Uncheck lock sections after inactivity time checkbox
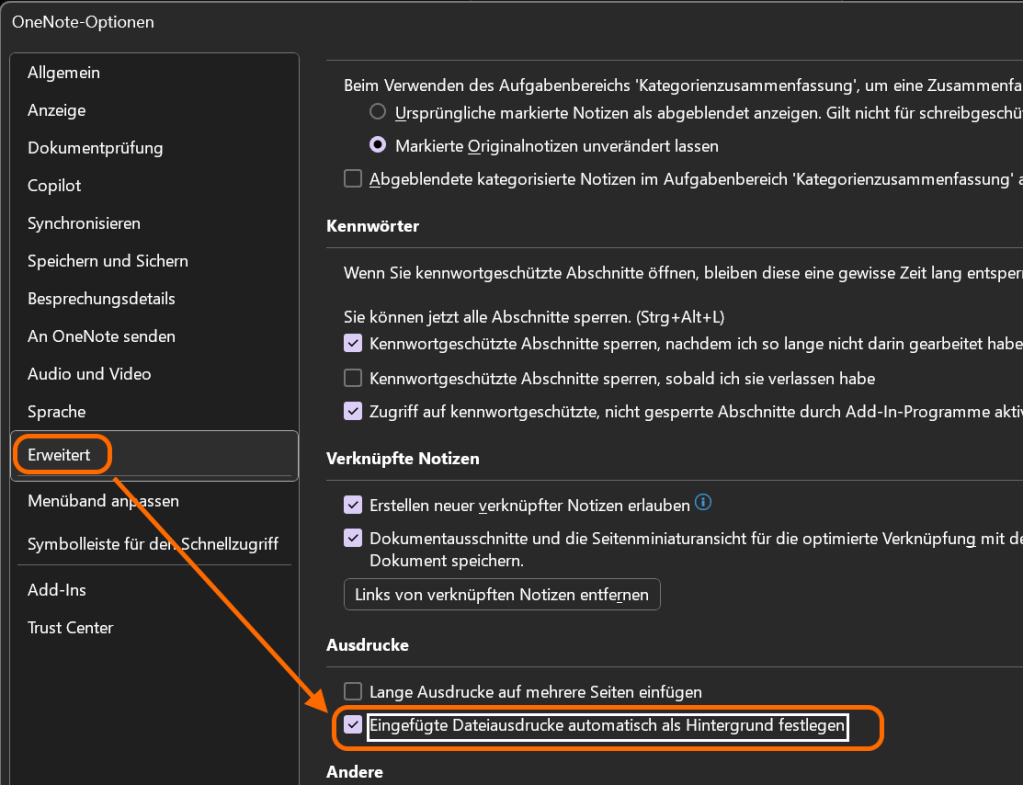This screenshot has height=785, width=1023. 353,343
